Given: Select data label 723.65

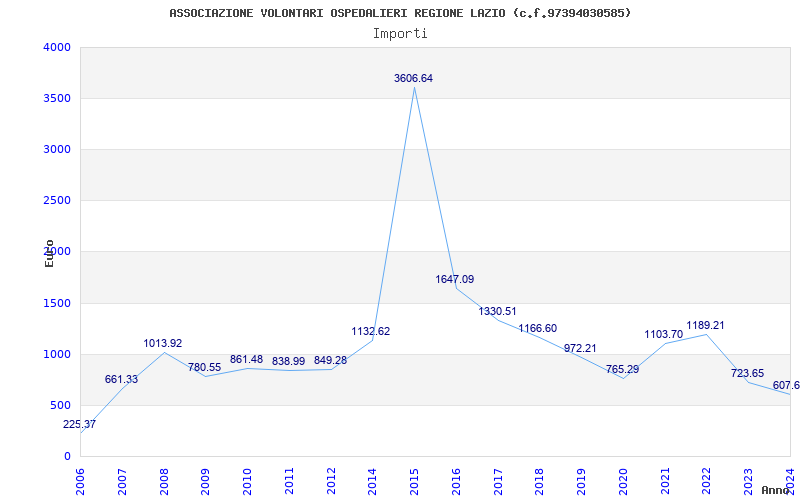Looking at the screenshot, I should click(x=747, y=373).
